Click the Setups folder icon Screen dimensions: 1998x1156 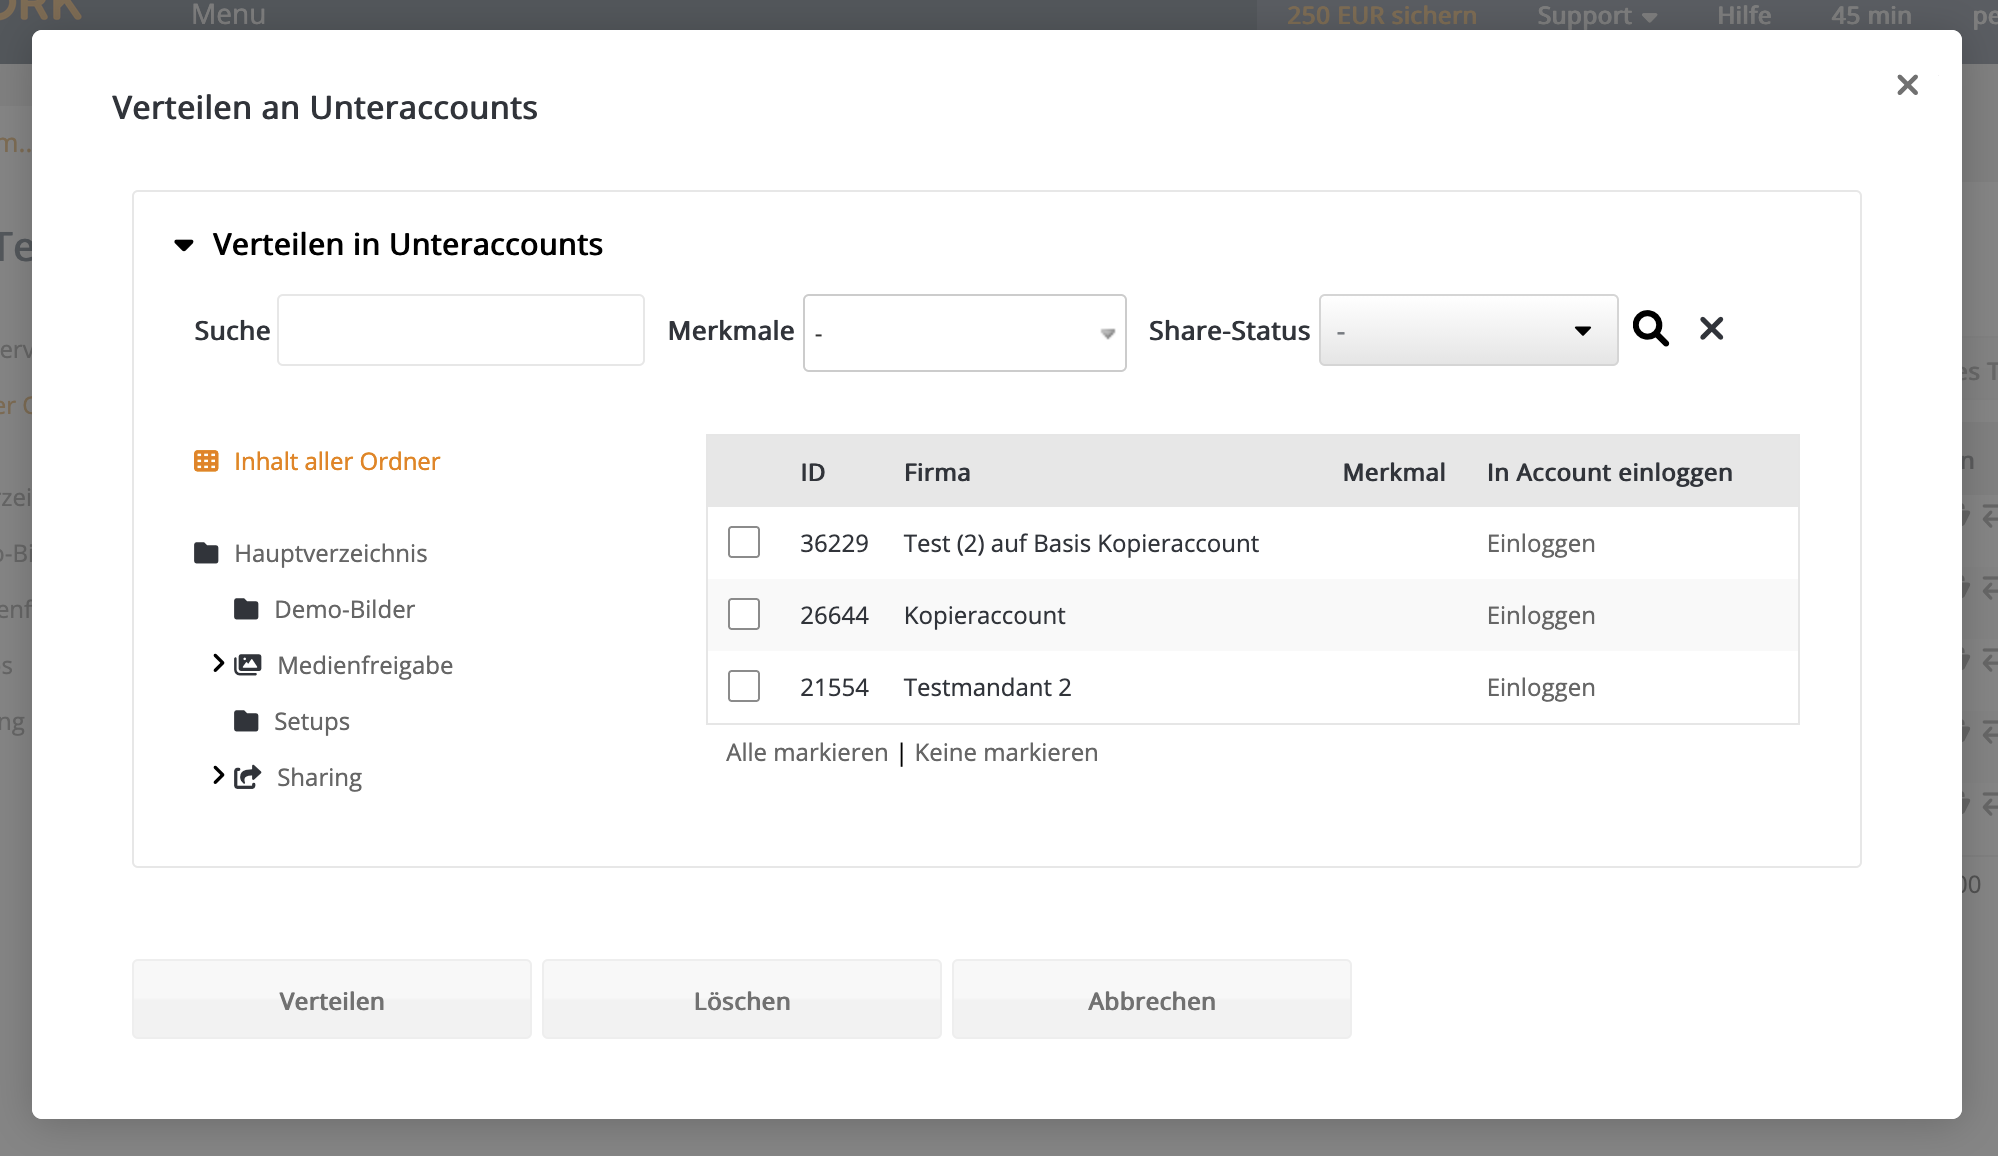tap(246, 721)
